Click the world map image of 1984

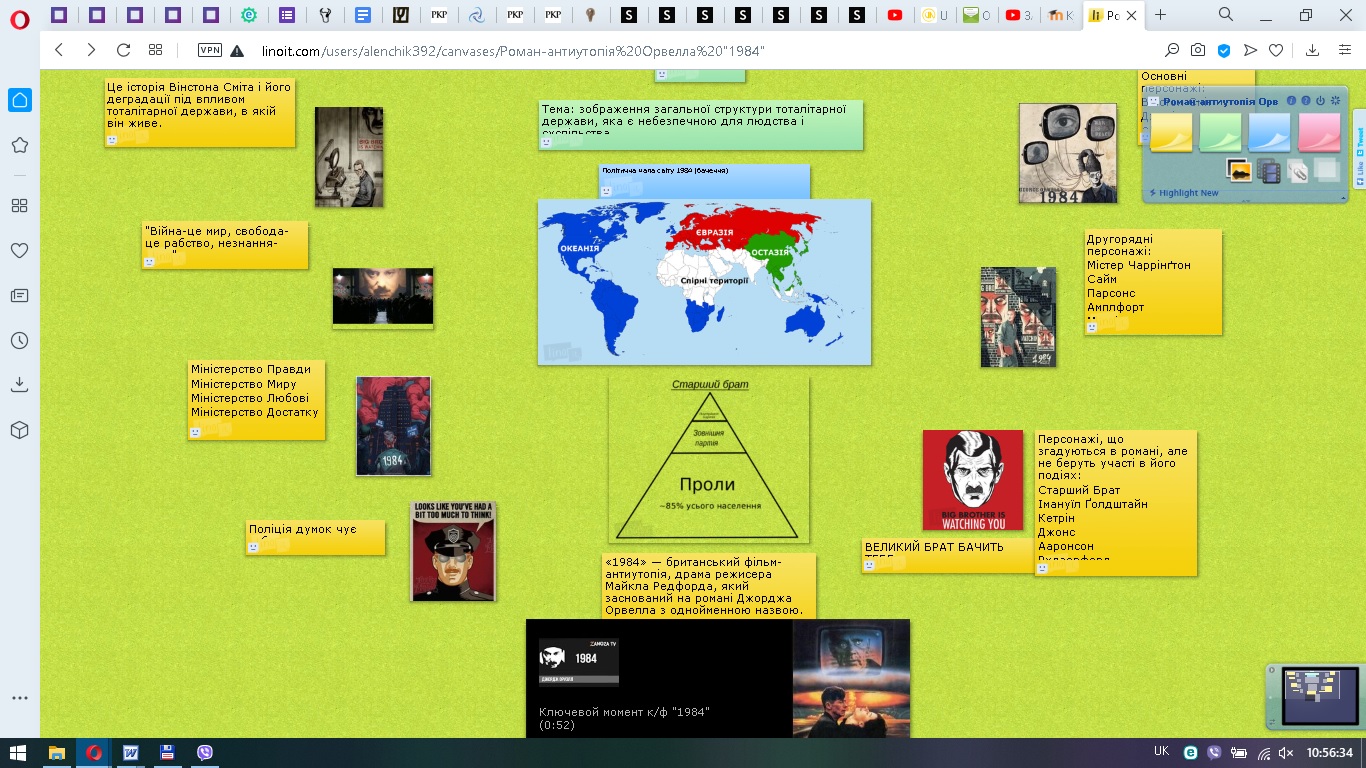pos(704,282)
